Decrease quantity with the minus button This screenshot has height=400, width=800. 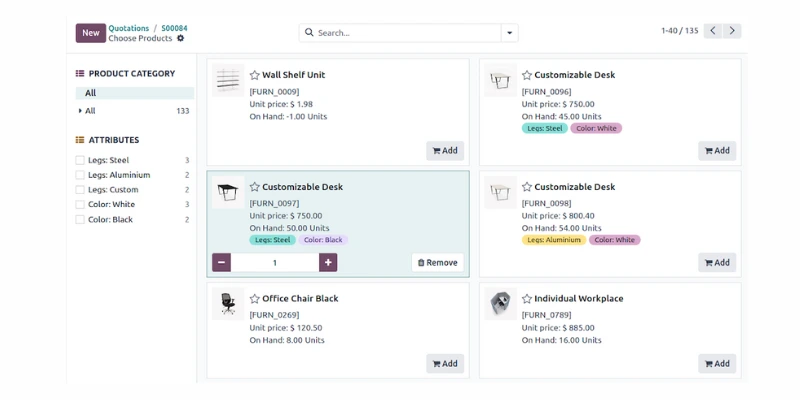pos(221,263)
